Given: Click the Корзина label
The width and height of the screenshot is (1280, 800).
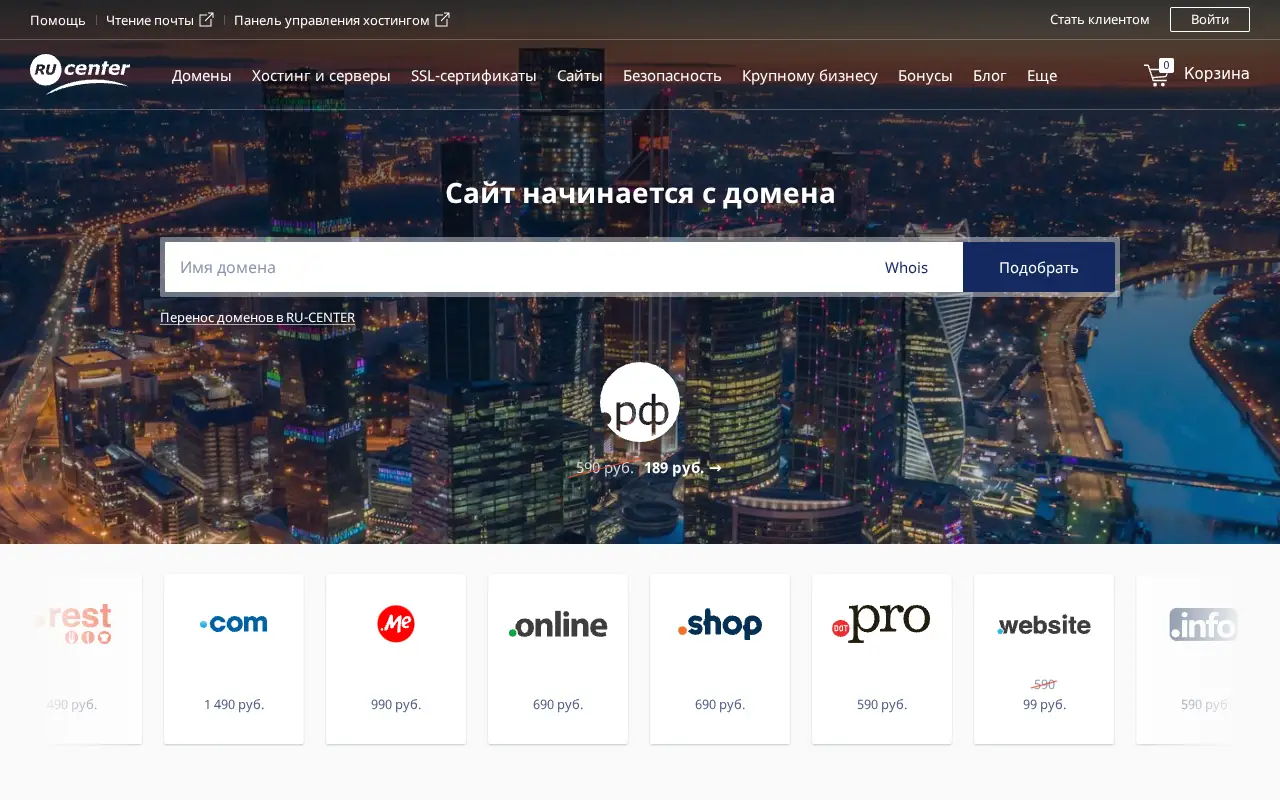Looking at the screenshot, I should tap(1217, 73).
